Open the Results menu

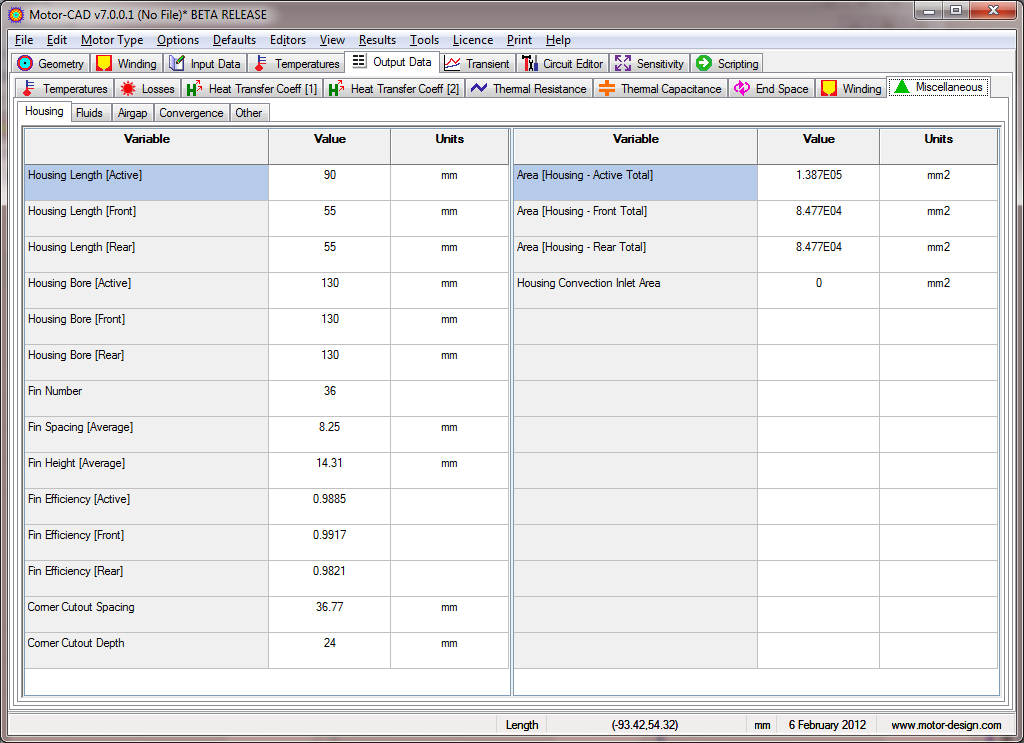pyautogui.click(x=377, y=40)
